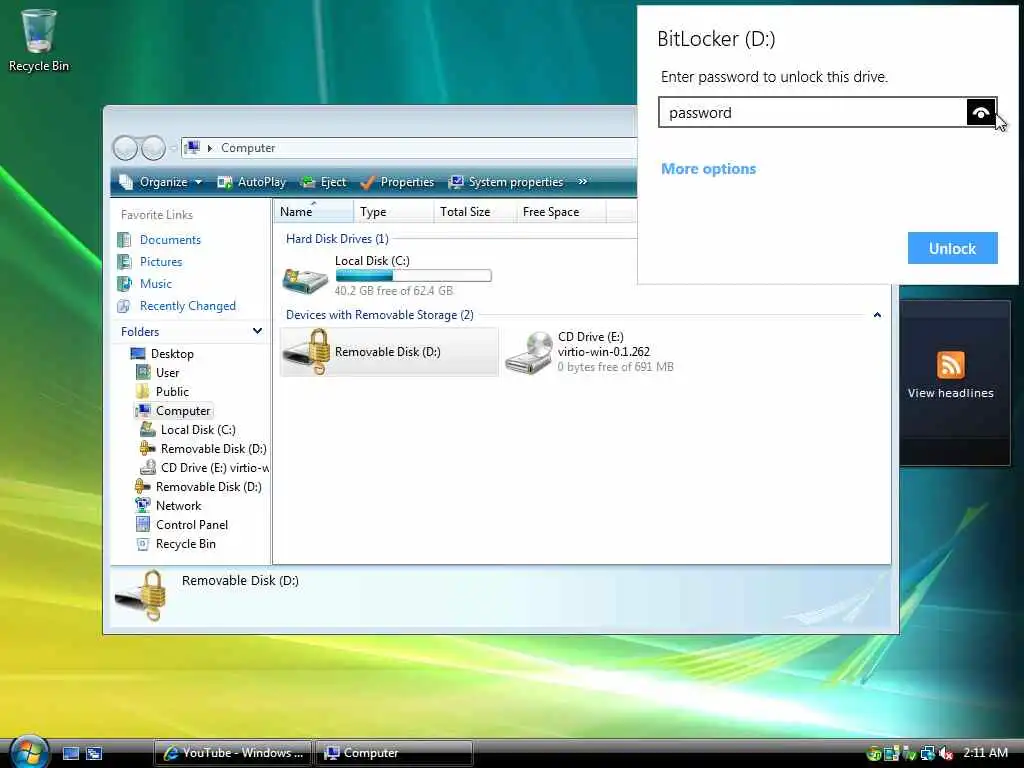
Task: Click System properties in the toolbar
Action: point(506,182)
